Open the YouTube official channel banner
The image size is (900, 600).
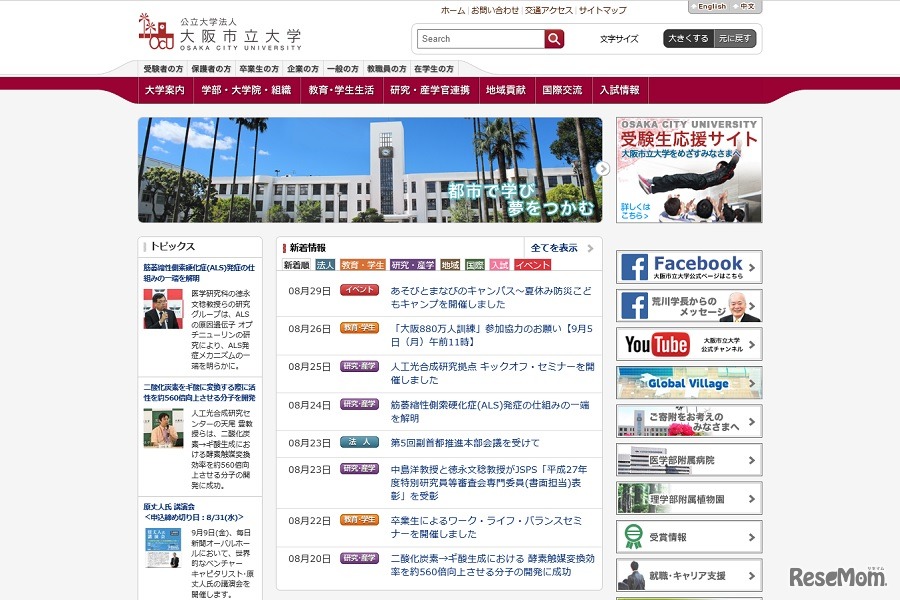click(x=688, y=345)
